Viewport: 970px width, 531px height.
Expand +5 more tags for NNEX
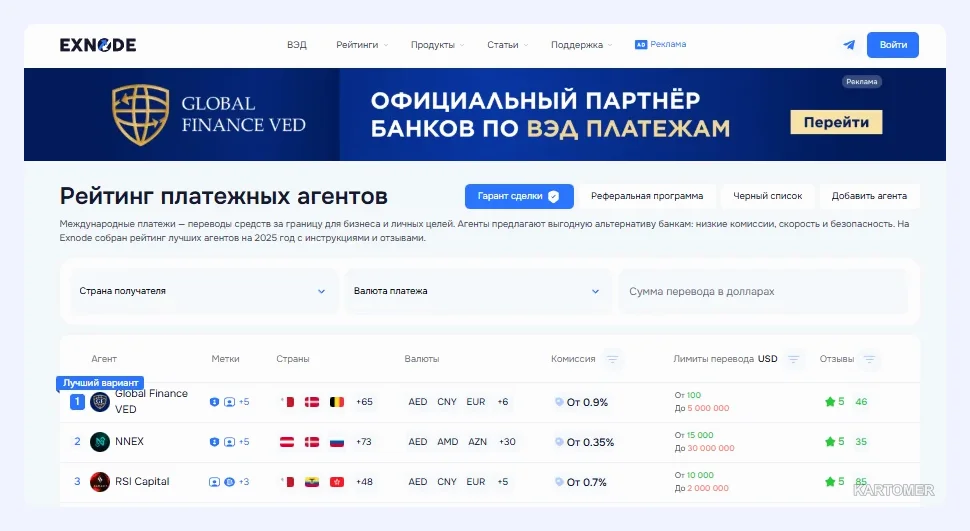coord(244,442)
